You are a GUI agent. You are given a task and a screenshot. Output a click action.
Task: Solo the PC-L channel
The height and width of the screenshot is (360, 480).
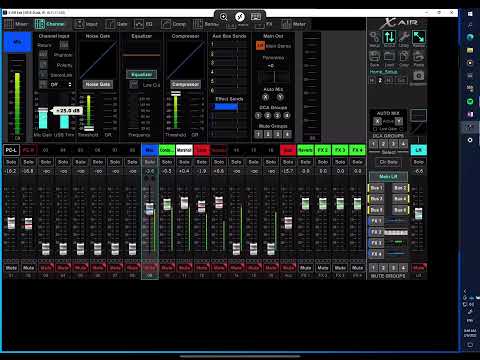coord(11,162)
